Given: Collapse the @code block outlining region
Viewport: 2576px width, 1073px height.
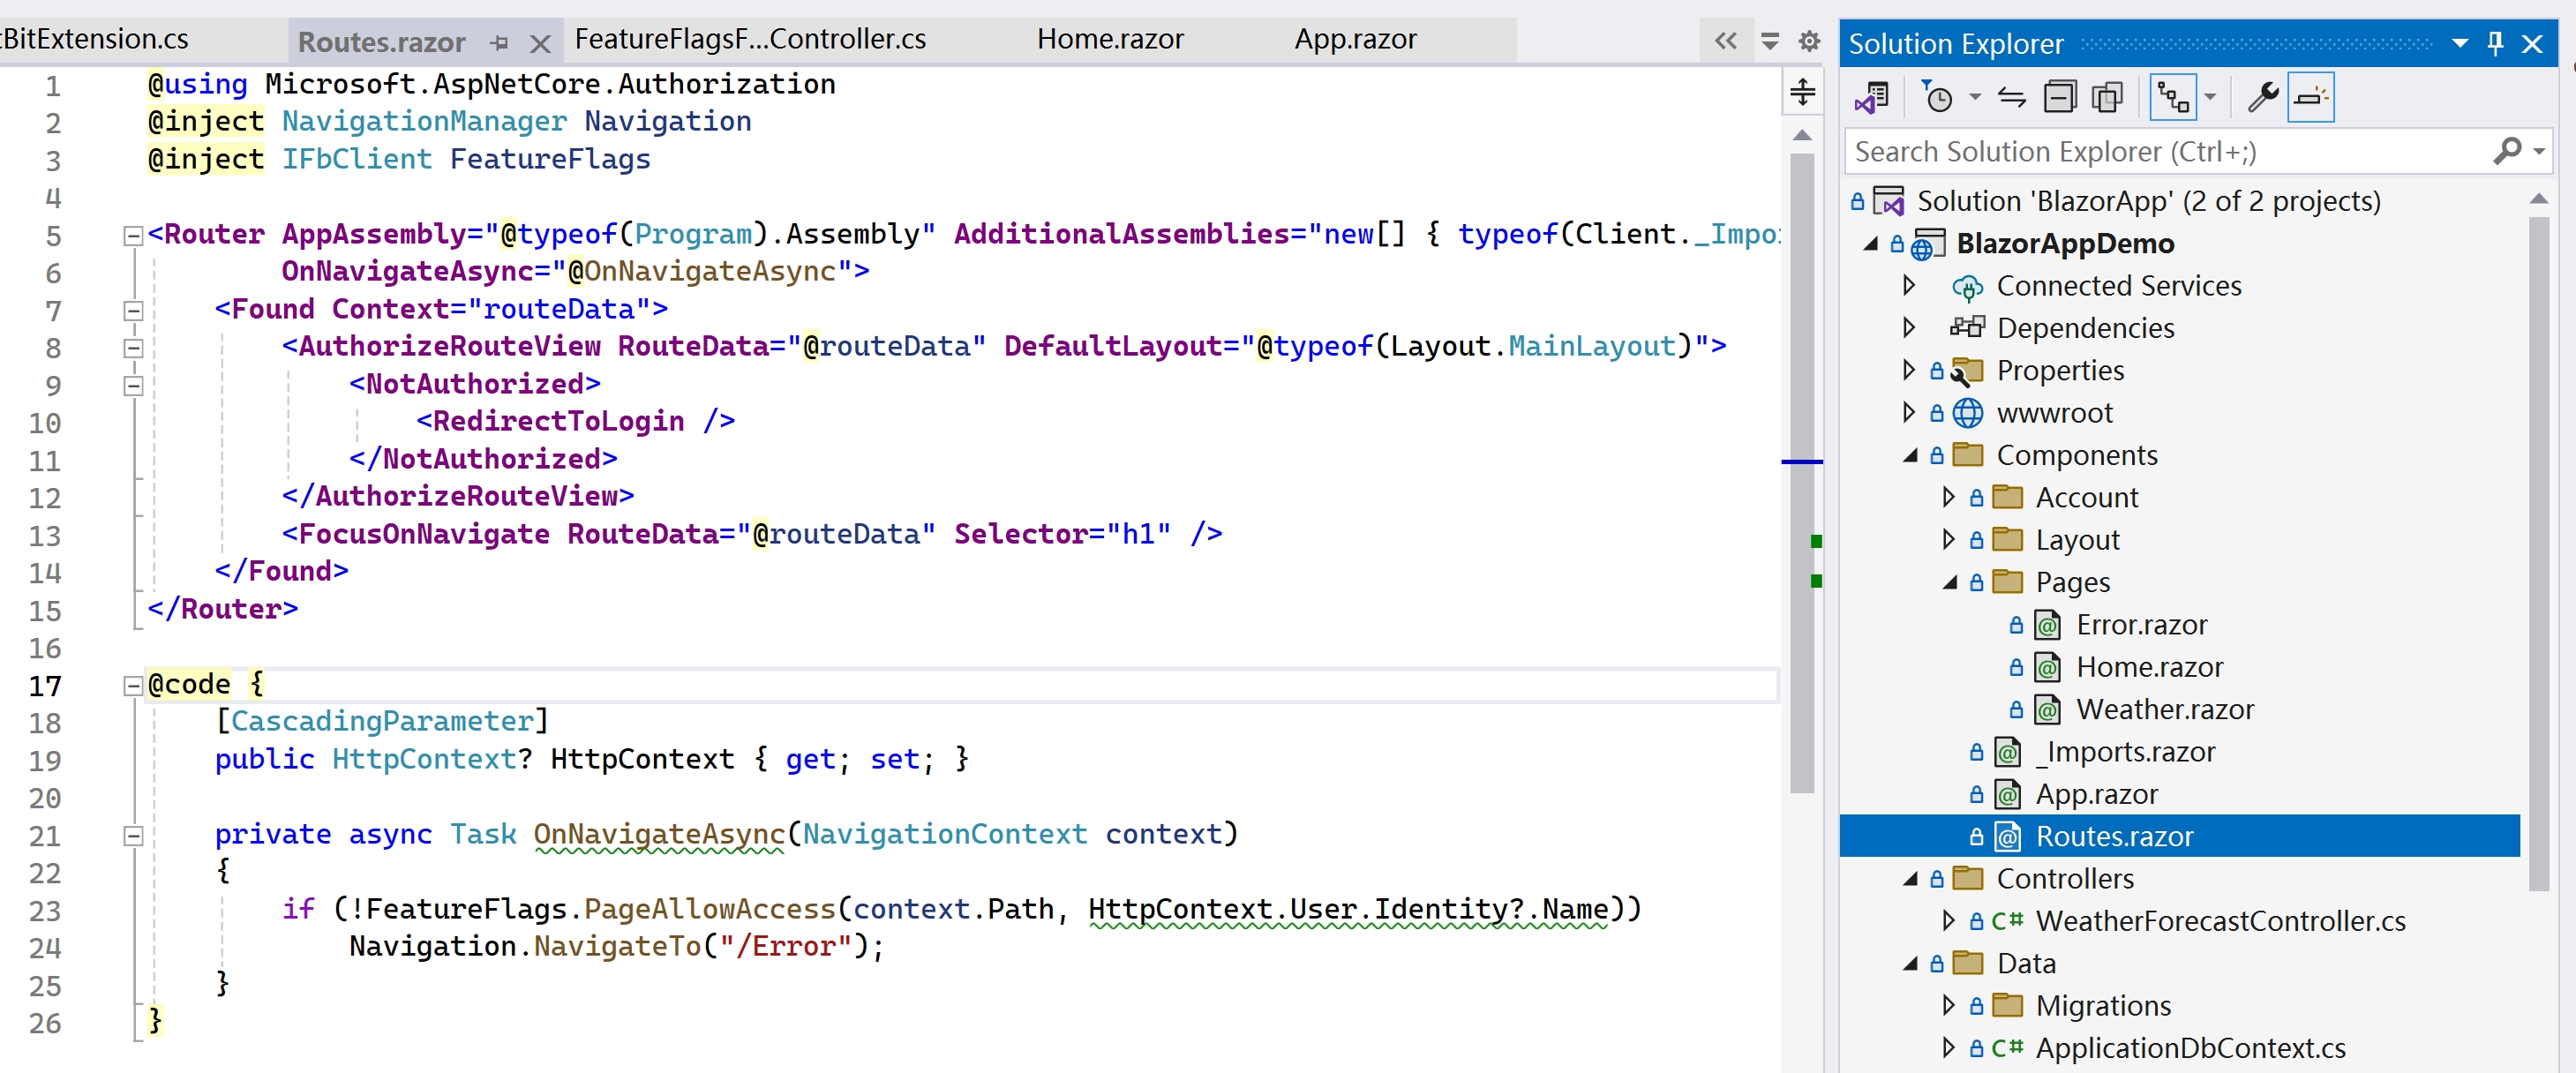Looking at the screenshot, I should click(133, 686).
